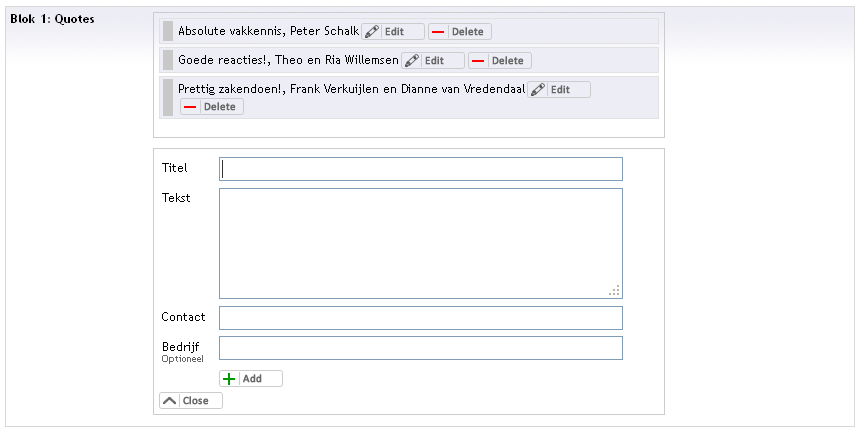
Task: Click the Edit label on Absolute vakkennis row
Action: 394,32
